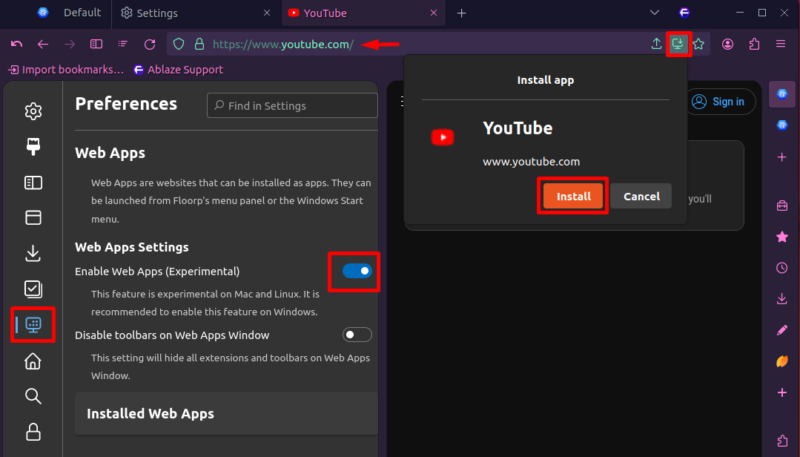Open the Search settings category icon
800x457 pixels.
point(33,396)
